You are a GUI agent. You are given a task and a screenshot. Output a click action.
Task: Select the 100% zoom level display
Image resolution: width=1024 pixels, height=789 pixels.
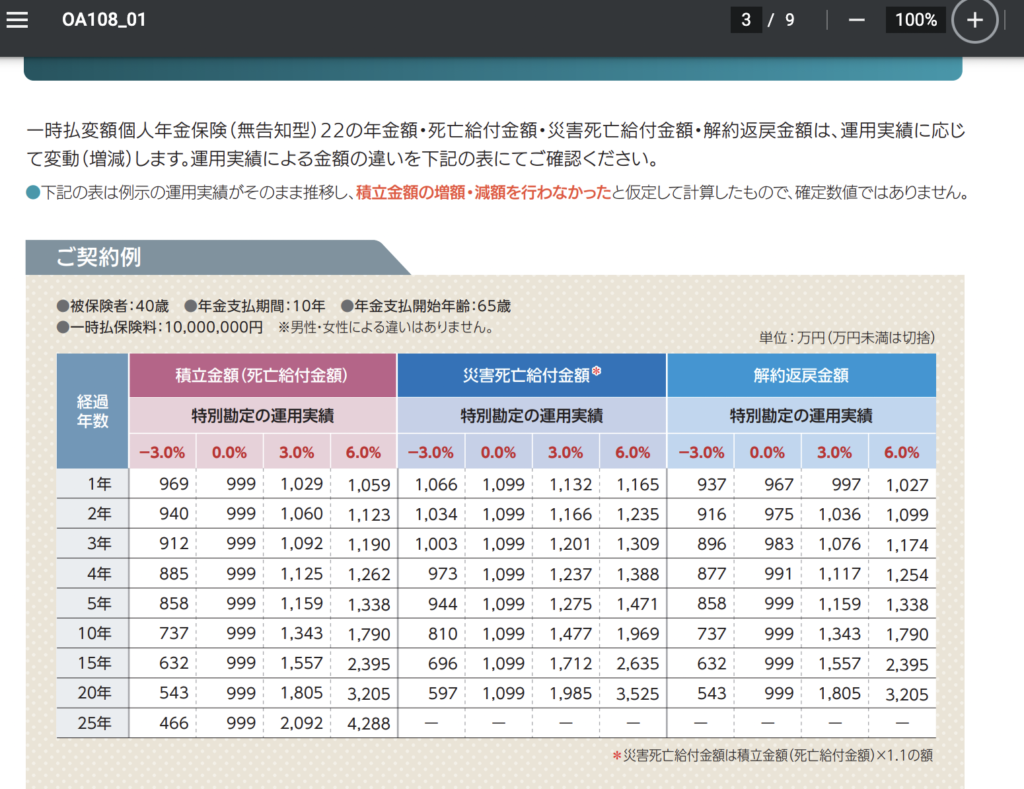click(915, 19)
